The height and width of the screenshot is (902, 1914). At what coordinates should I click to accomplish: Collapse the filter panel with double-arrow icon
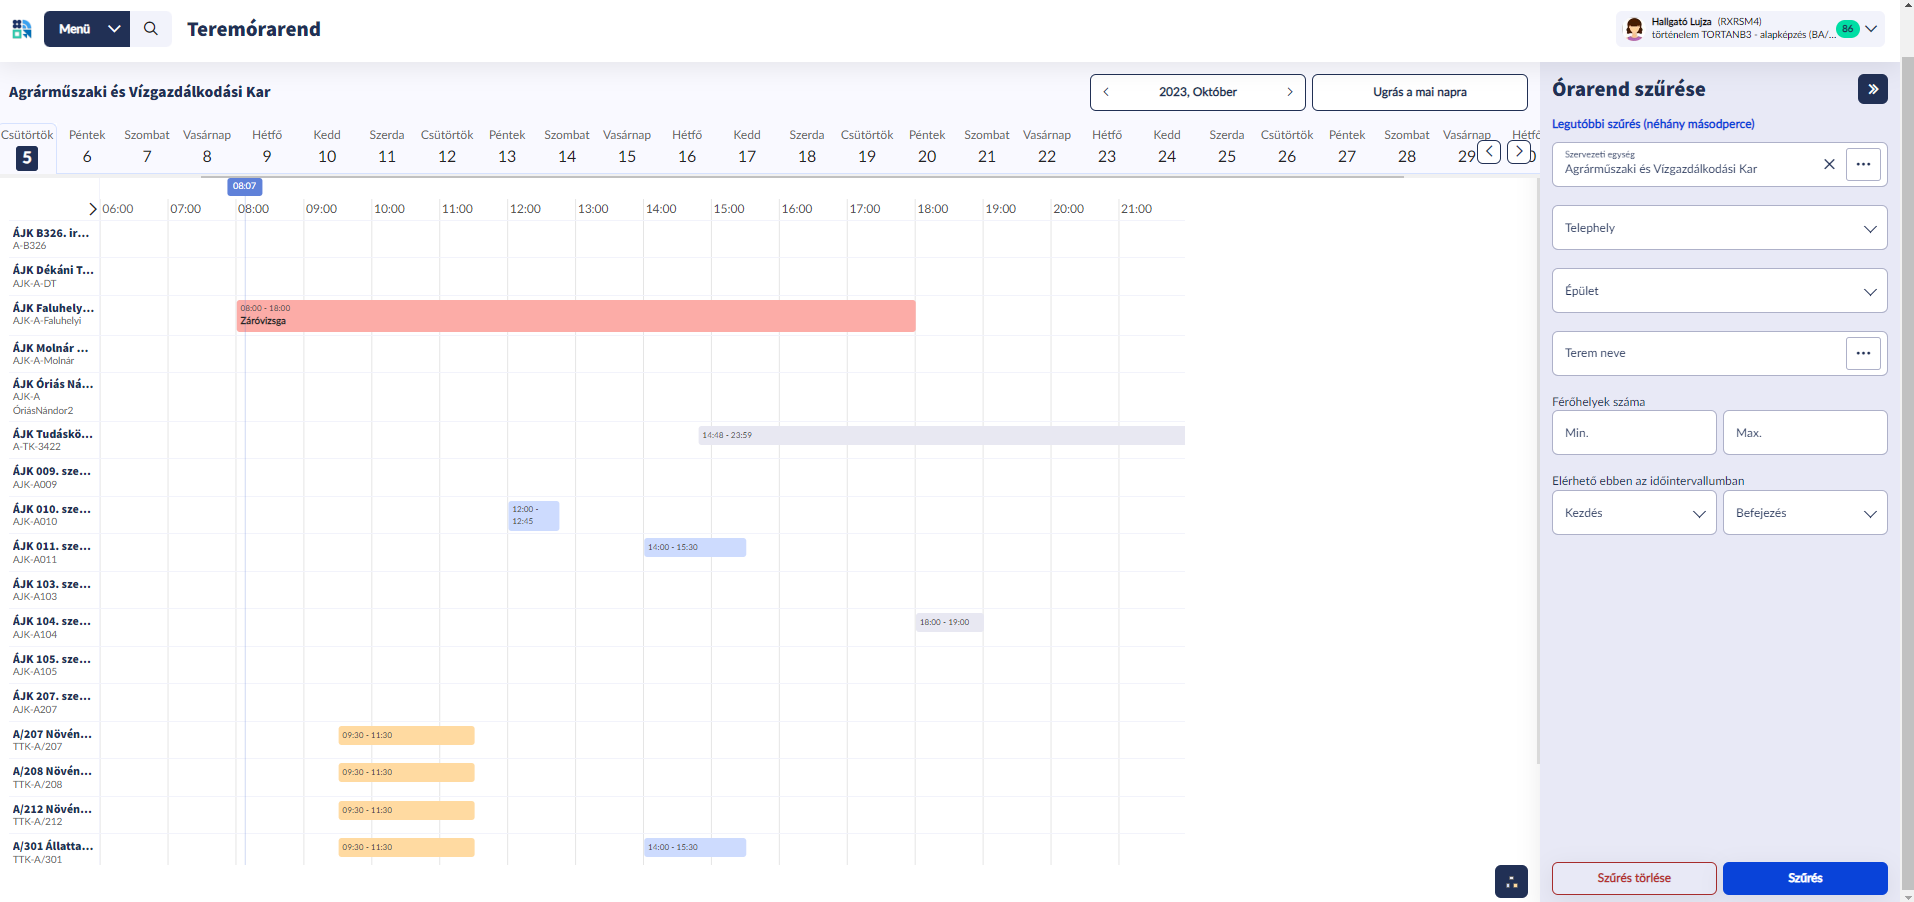[1872, 89]
